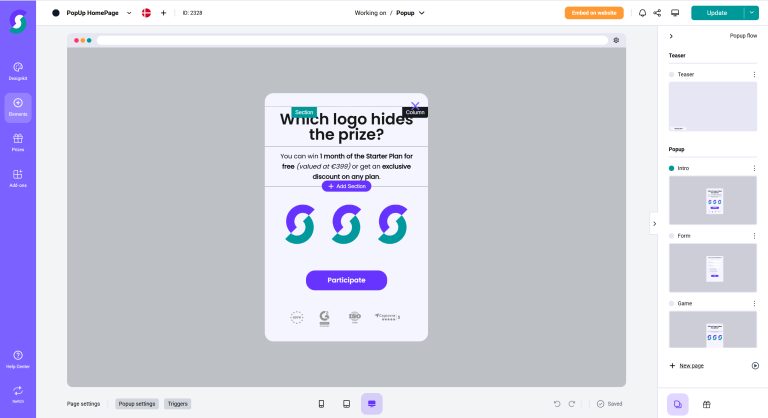The height and width of the screenshot is (418, 768).
Task: Switch to tablet device preview
Action: pyautogui.click(x=346, y=404)
